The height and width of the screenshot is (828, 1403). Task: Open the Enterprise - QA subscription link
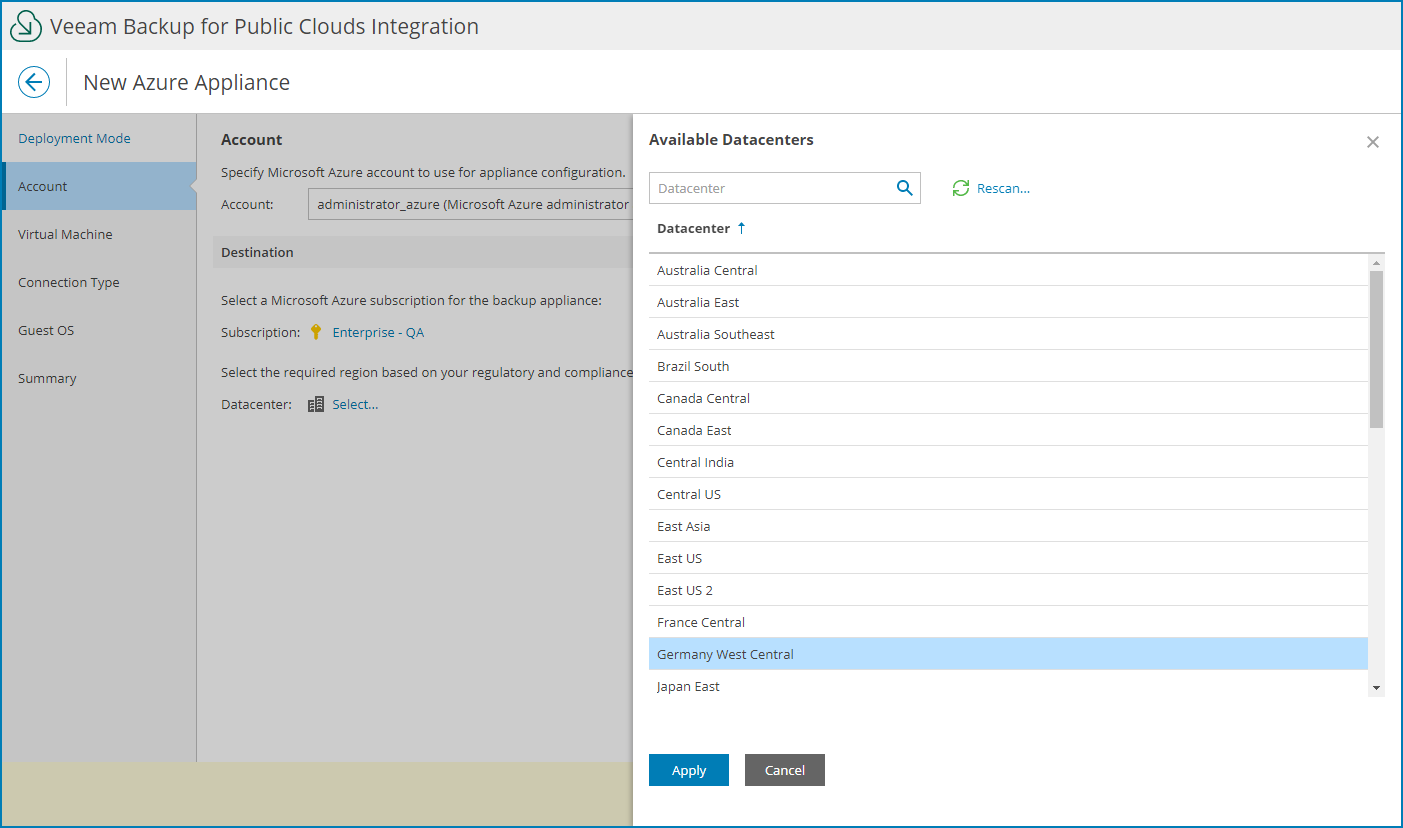pyautogui.click(x=378, y=332)
